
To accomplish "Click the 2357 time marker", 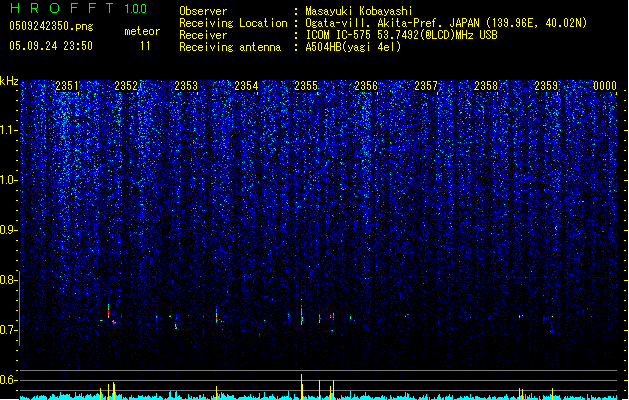I will click(426, 86).
